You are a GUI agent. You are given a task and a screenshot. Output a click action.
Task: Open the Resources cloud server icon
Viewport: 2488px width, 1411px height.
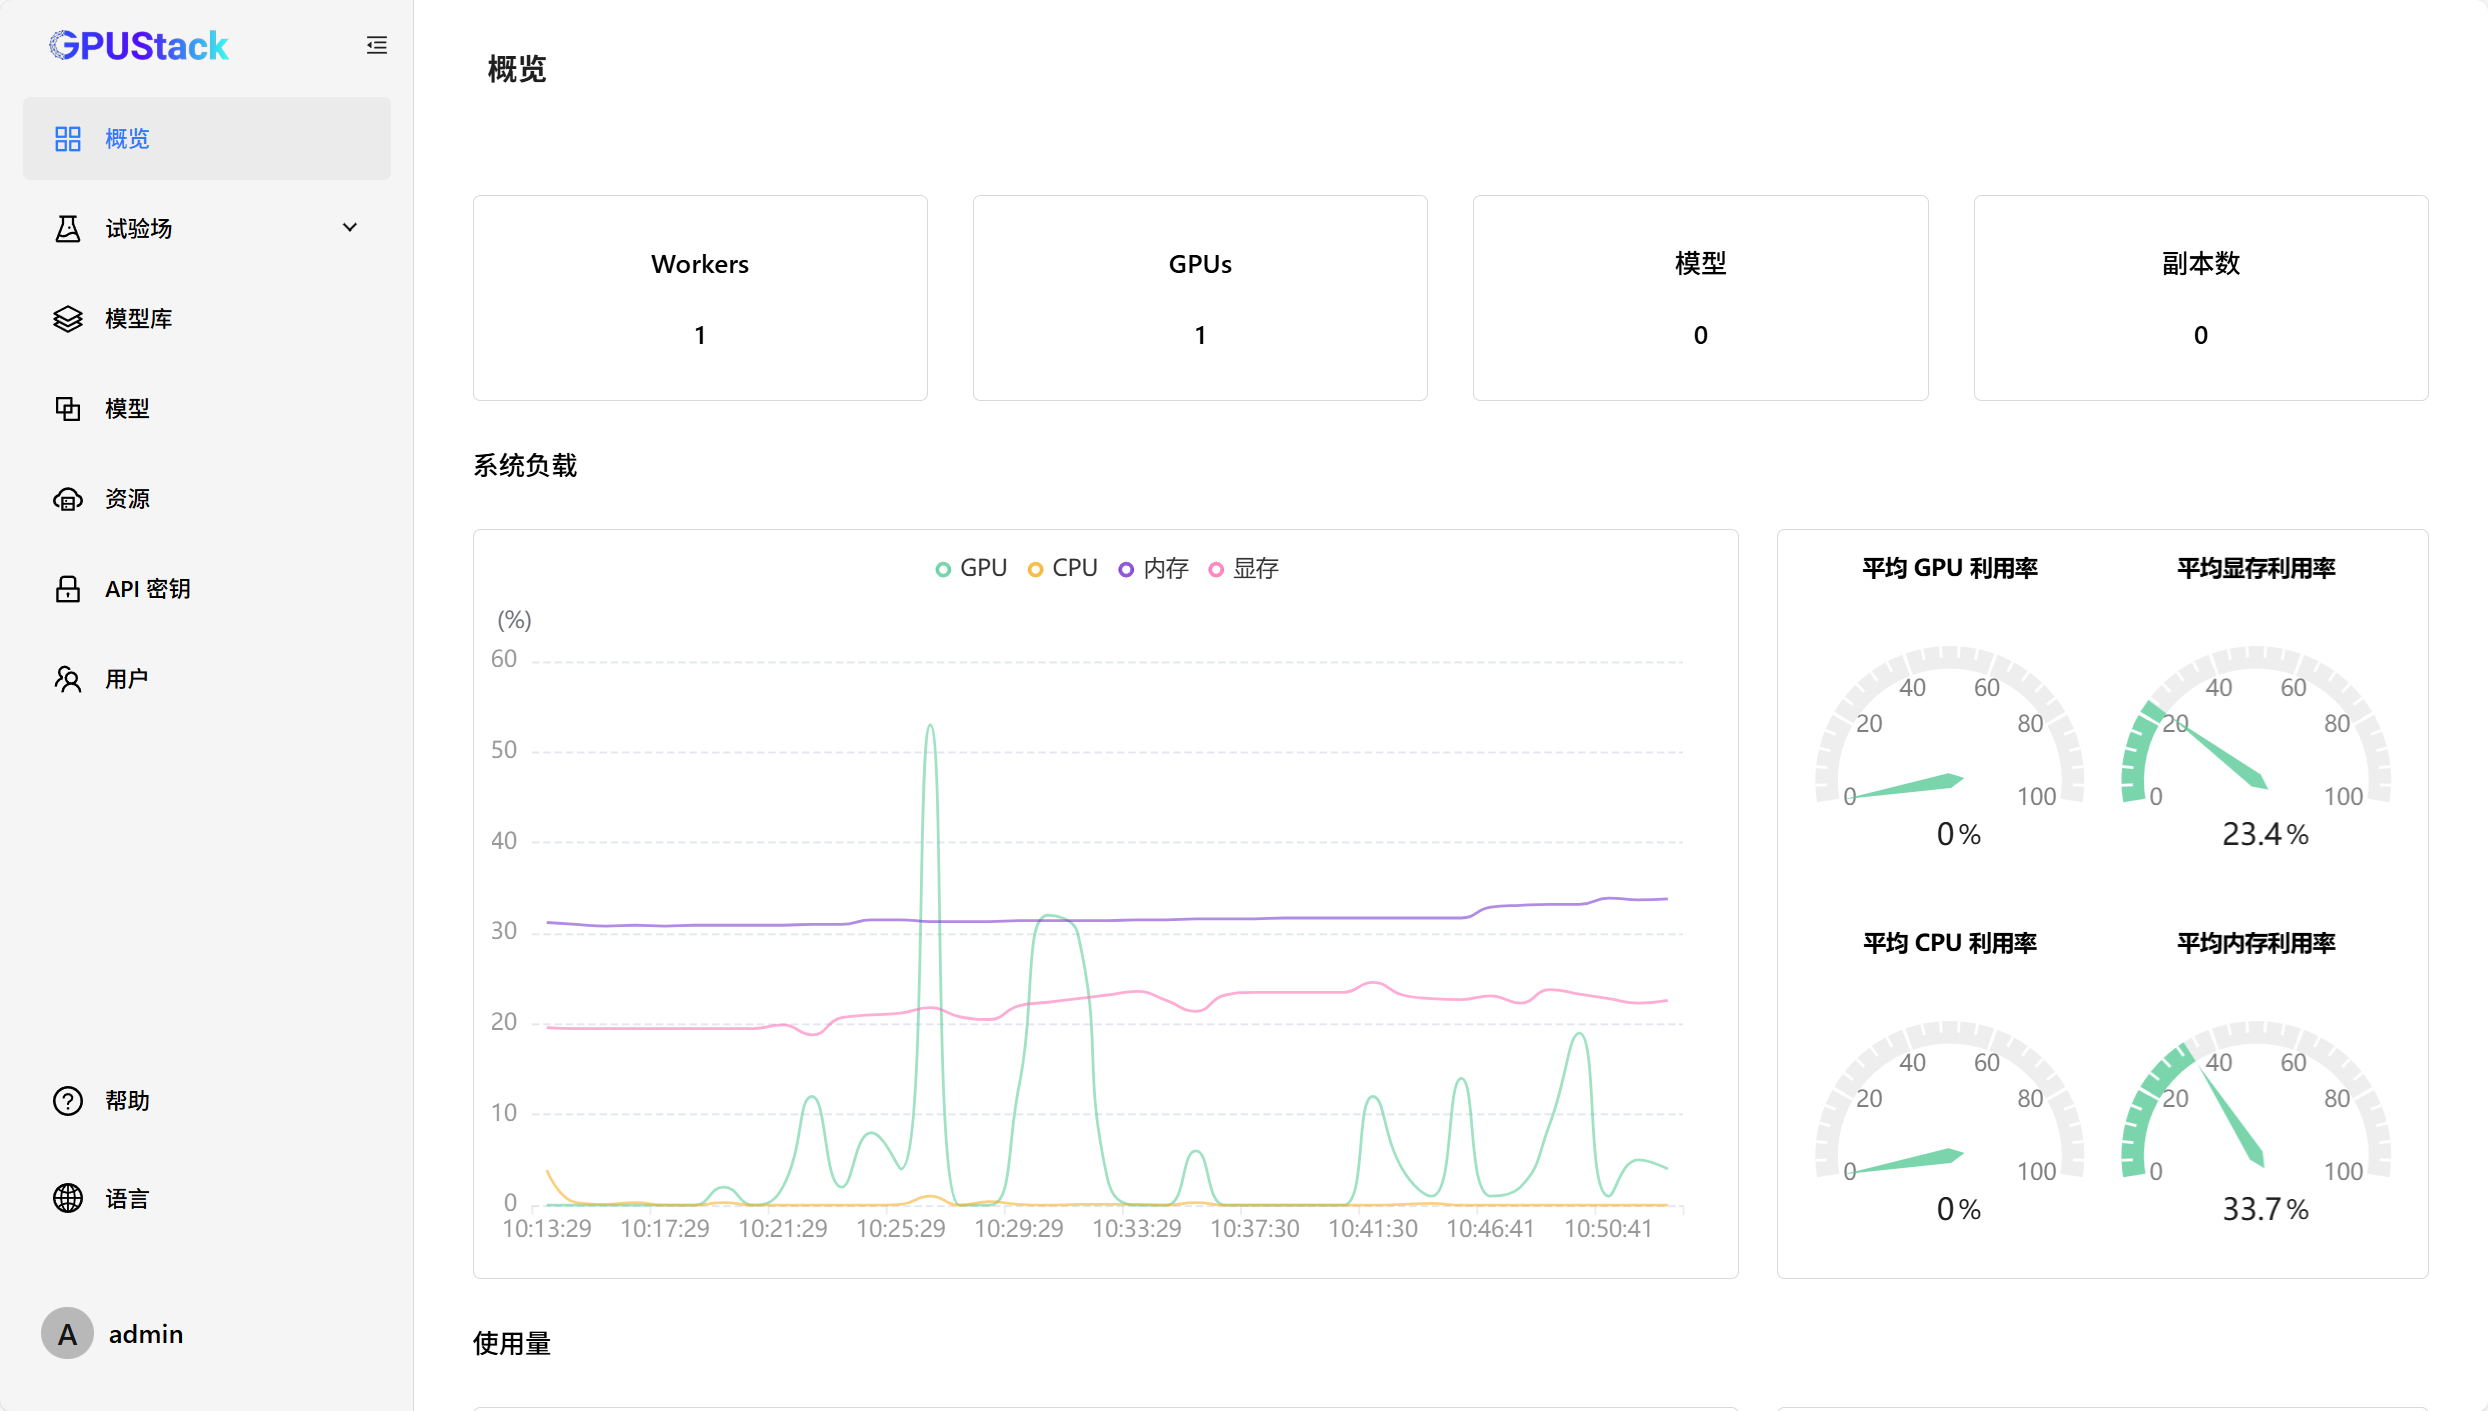[x=67, y=499]
